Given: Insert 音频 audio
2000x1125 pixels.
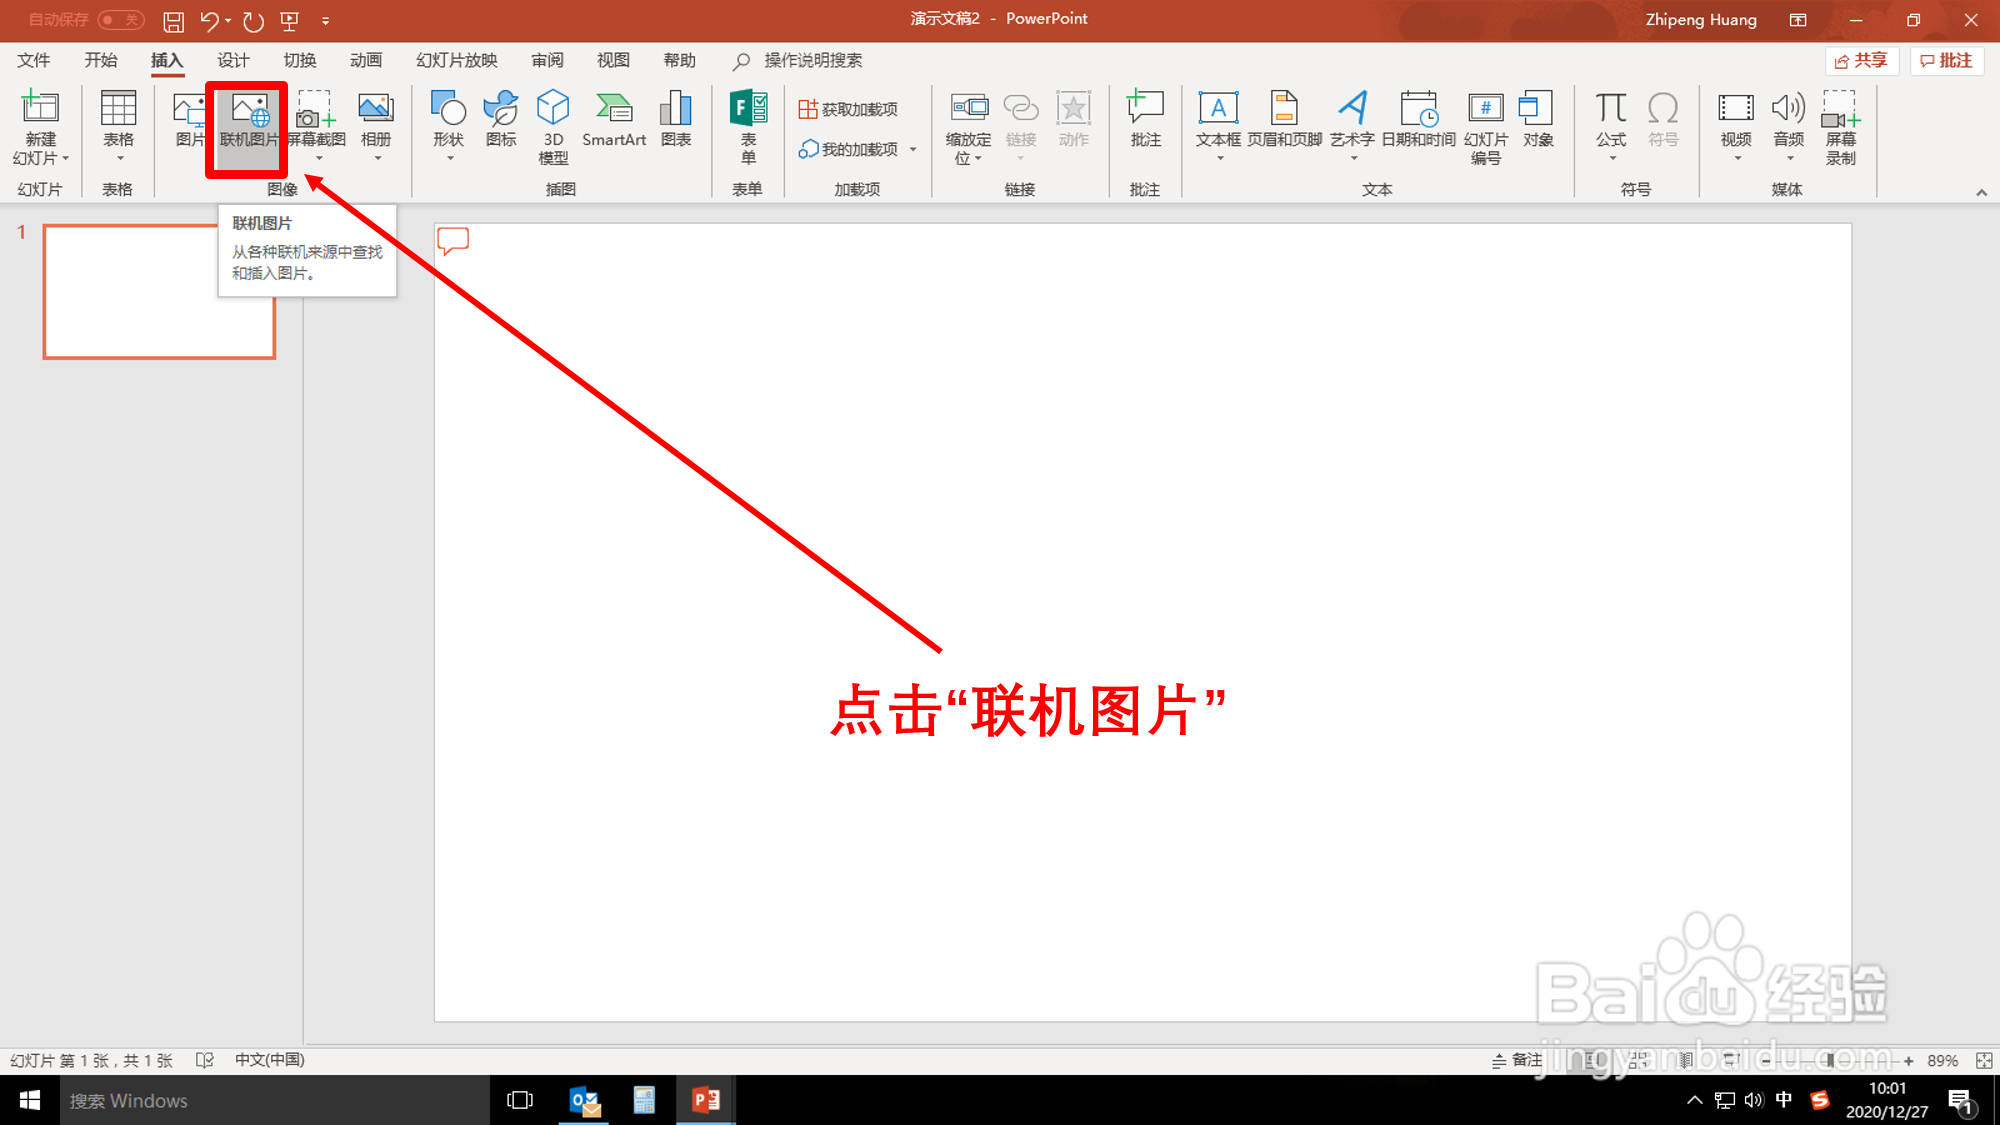Looking at the screenshot, I should pyautogui.click(x=1788, y=125).
